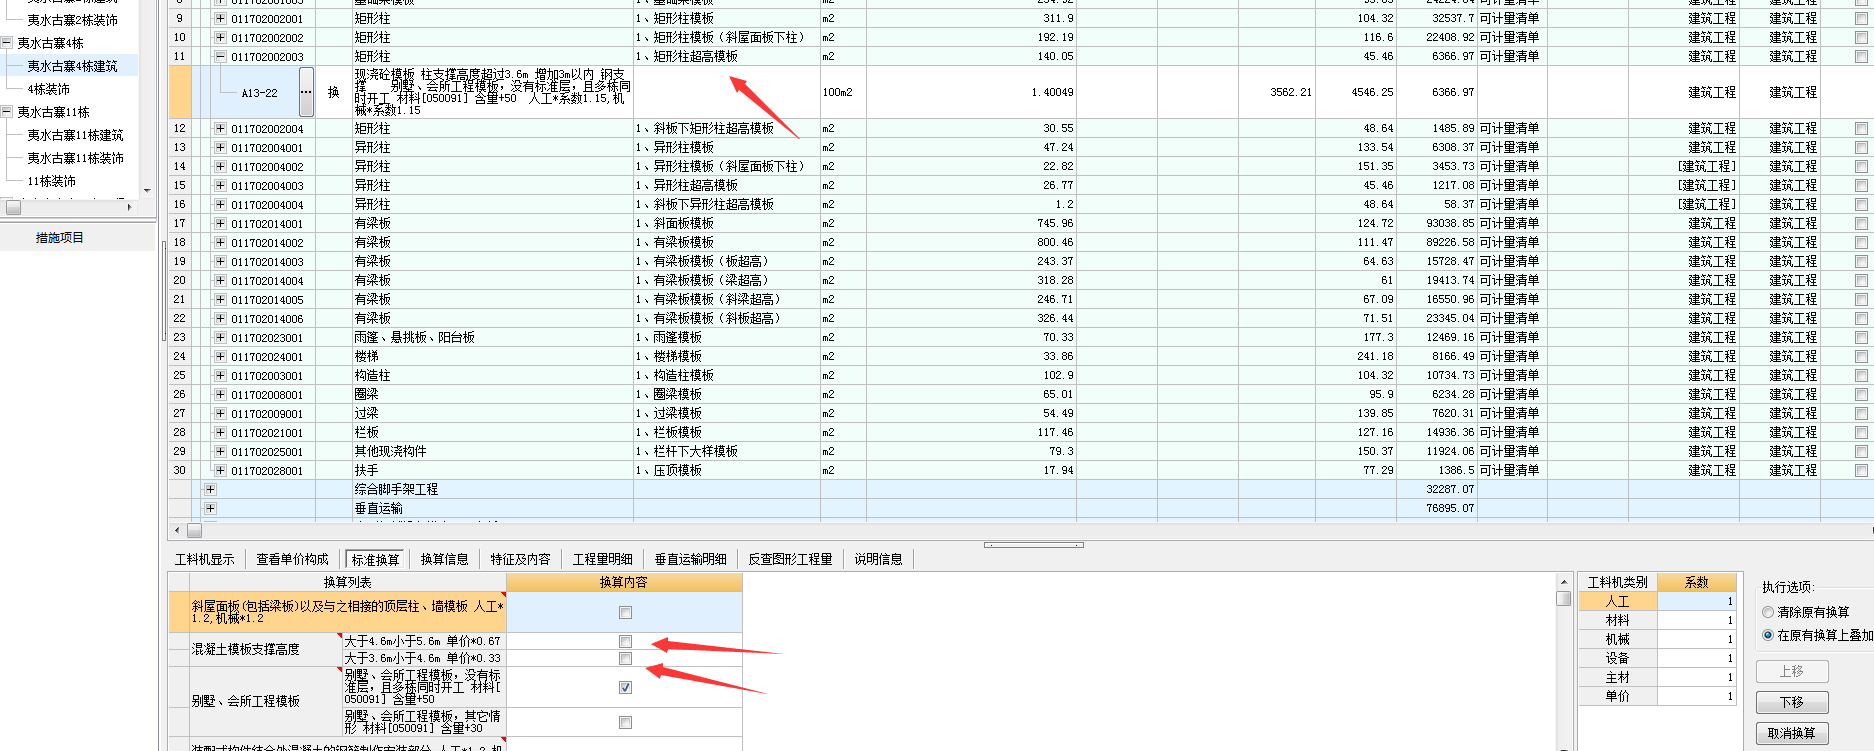
Task: Collapse row 011702002003 with the minus icon
Action: pyautogui.click(x=220, y=57)
